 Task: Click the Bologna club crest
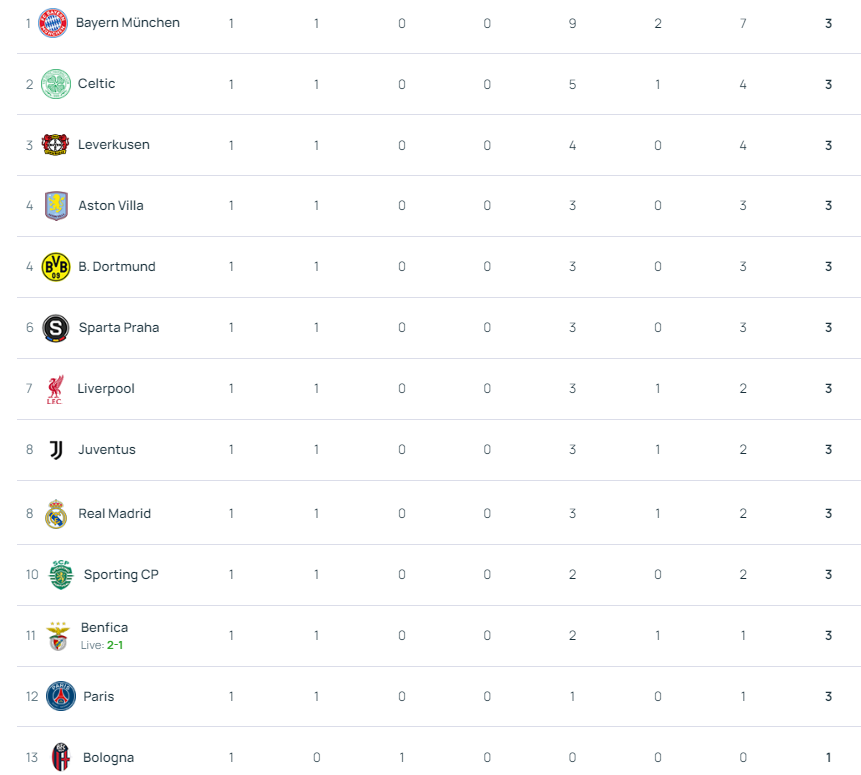[61, 757]
